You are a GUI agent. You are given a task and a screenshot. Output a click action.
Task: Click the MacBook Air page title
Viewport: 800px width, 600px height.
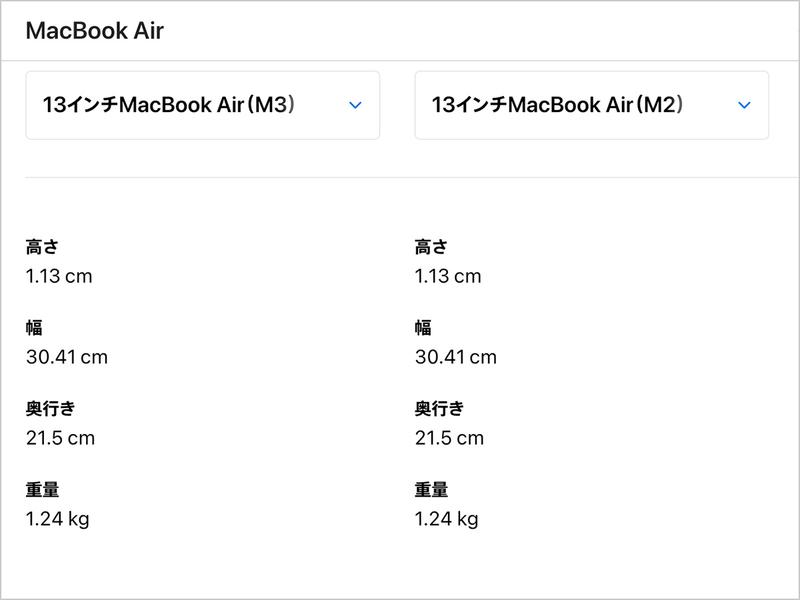click(94, 31)
